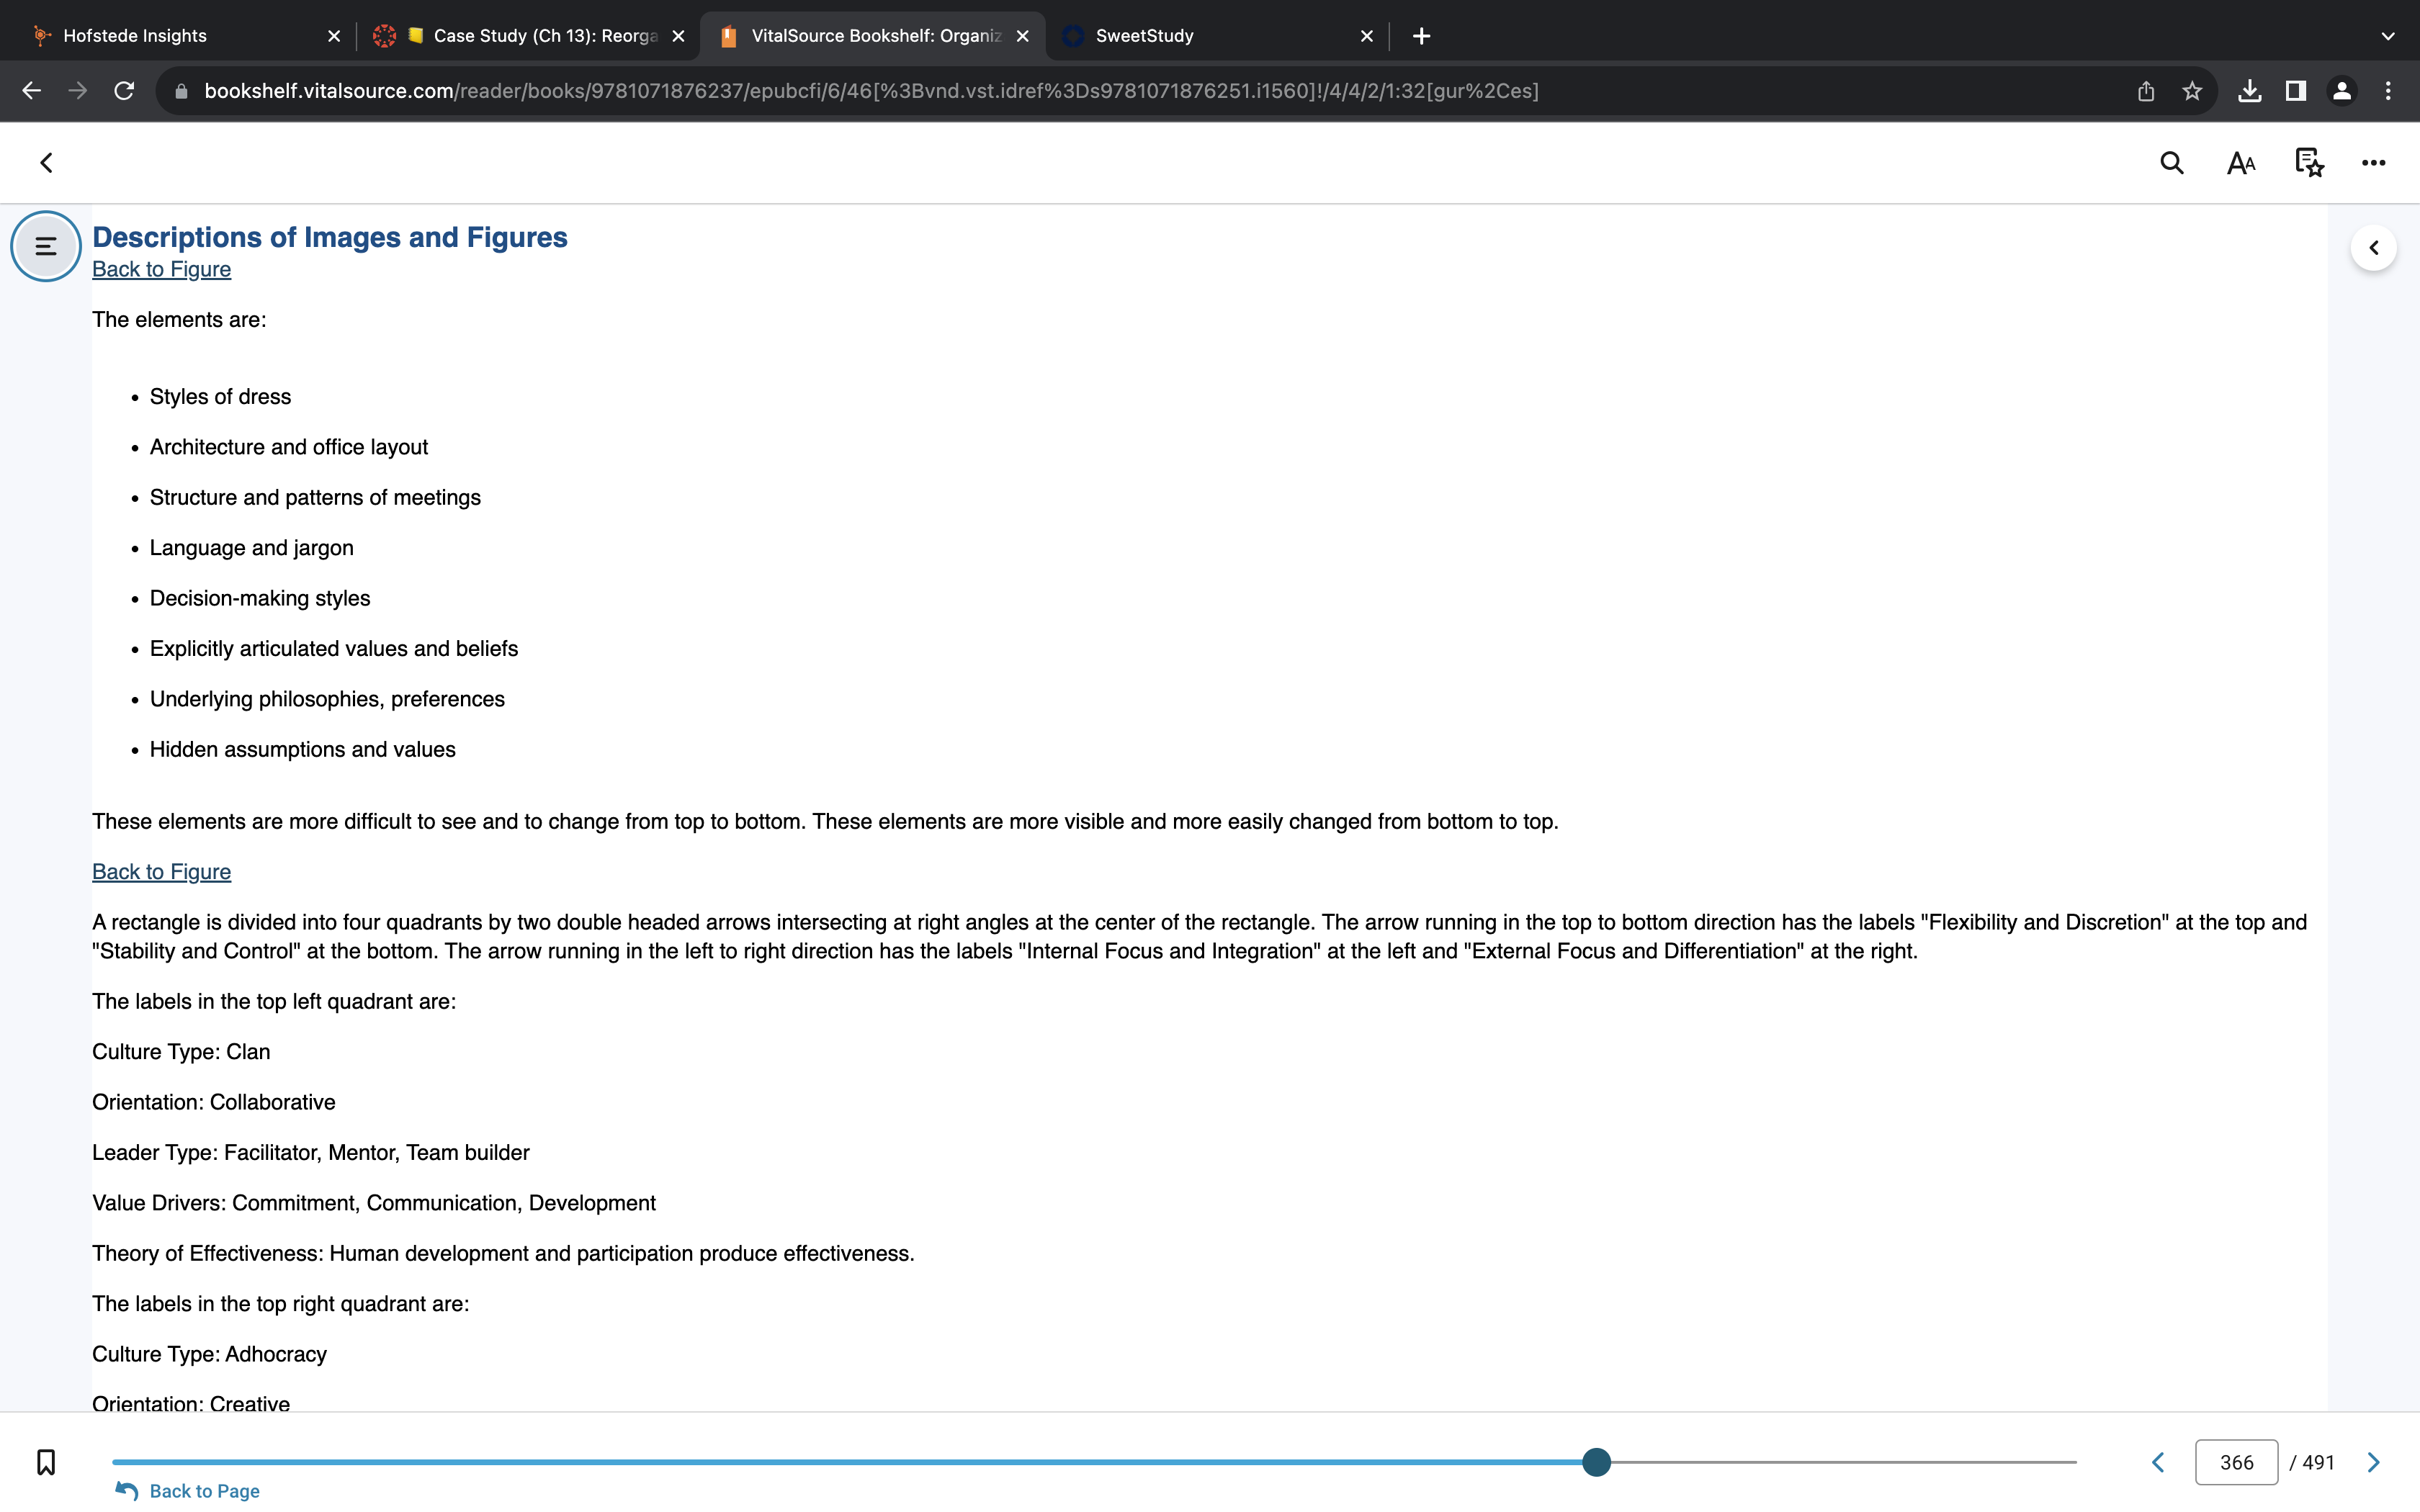The height and width of the screenshot is (1512, 2420).
Task: Open the reader more options ellipsis
Action: click(x=2373, y=163)
